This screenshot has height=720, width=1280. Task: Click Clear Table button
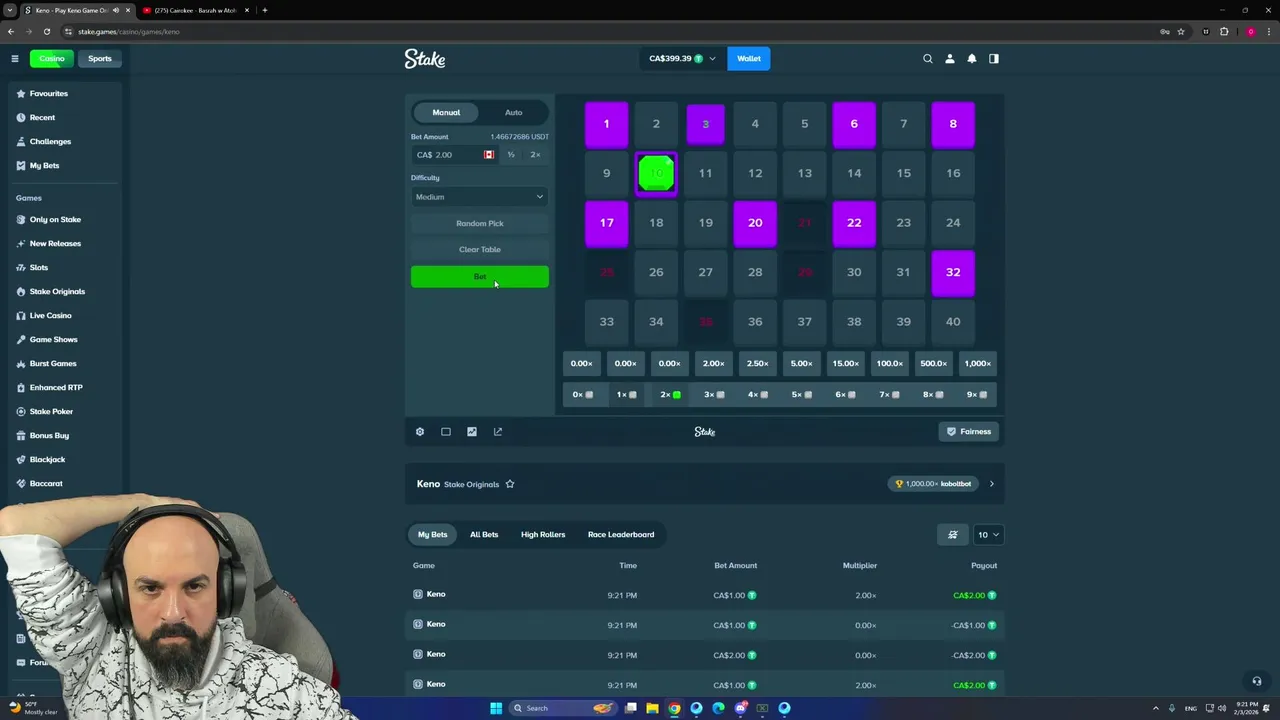coord(480,249)
